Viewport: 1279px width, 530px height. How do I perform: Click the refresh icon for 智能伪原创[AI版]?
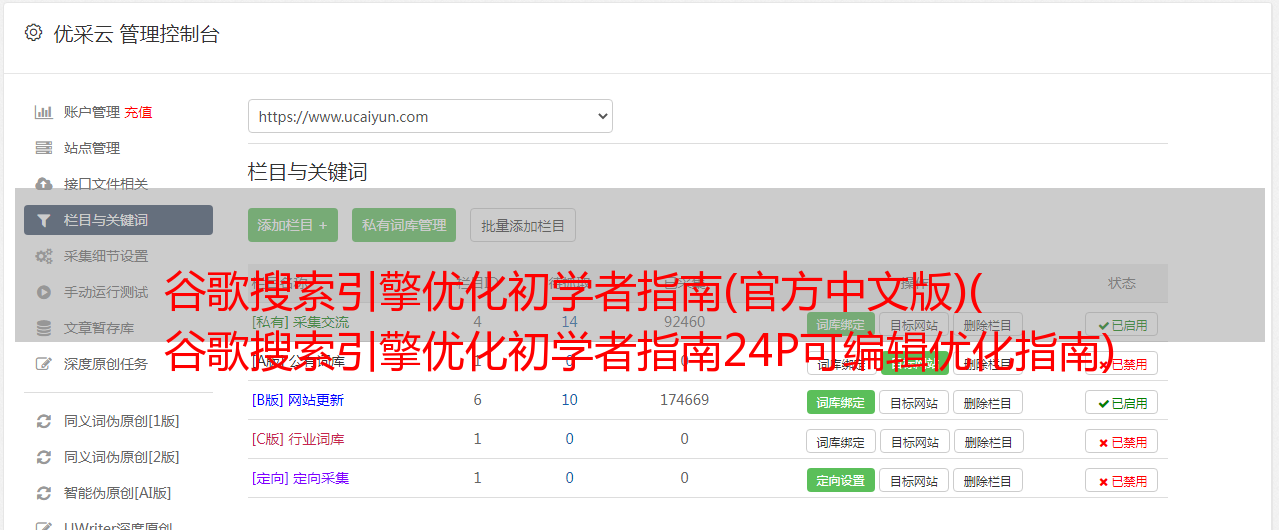[44, 493]
